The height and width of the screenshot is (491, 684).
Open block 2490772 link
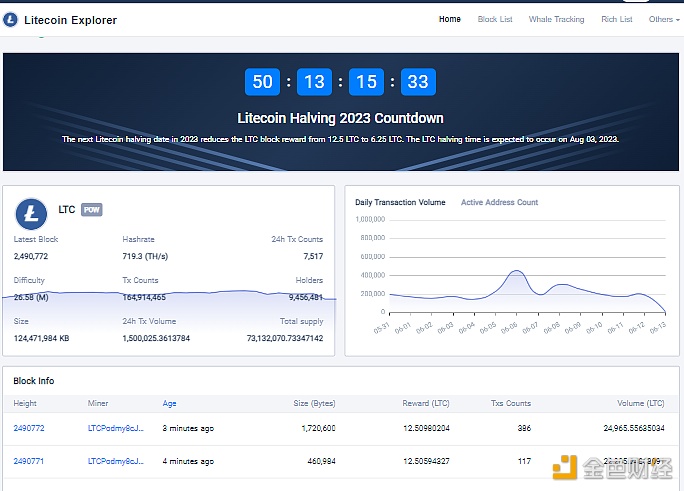[29, 428]
